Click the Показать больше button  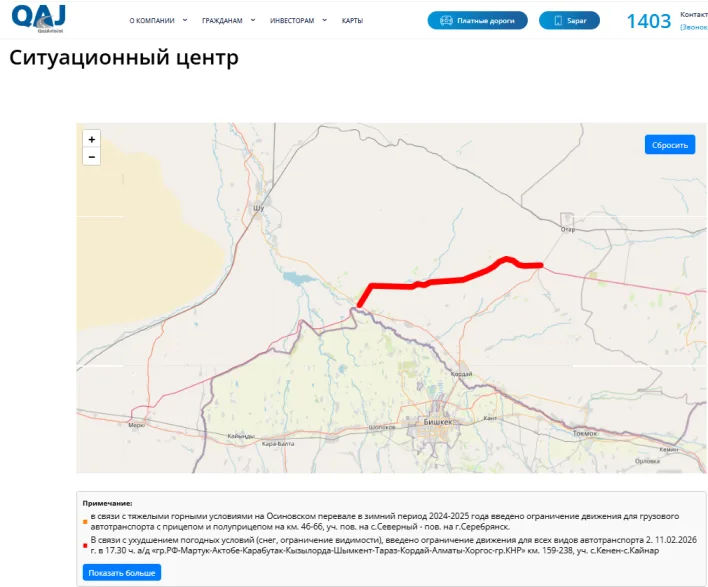[121, 573]
